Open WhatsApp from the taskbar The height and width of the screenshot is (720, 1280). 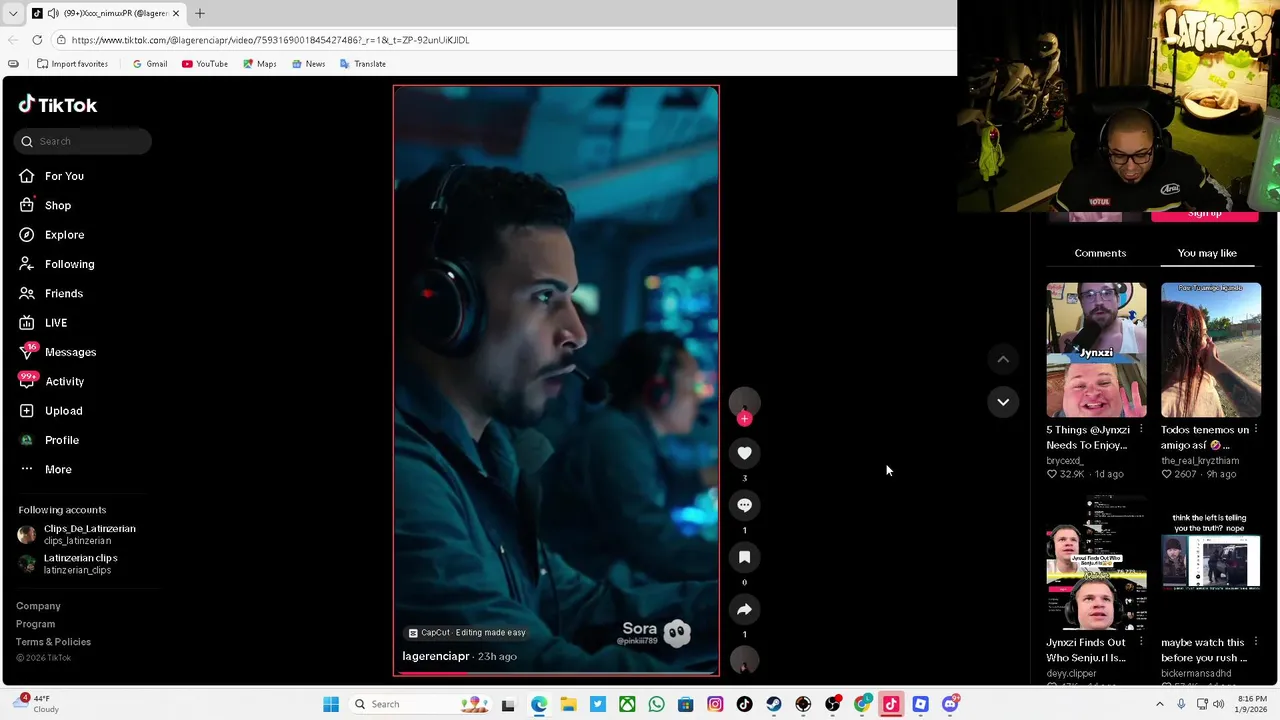click(x=656, y=704)
